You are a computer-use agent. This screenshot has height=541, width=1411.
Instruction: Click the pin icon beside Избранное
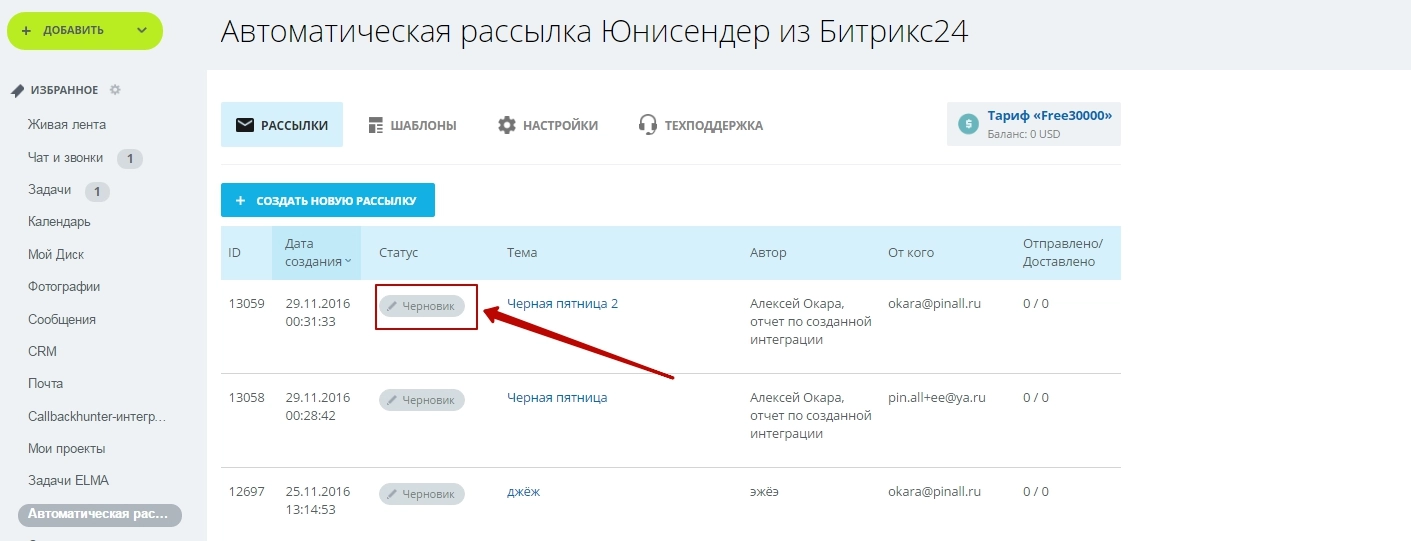[18, 90]
